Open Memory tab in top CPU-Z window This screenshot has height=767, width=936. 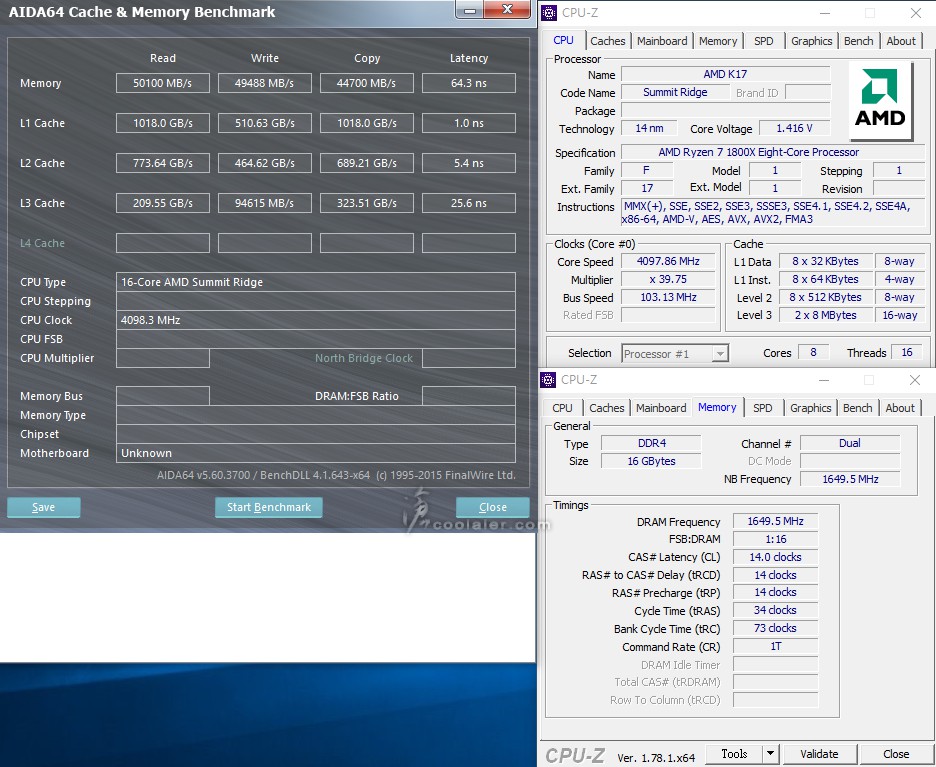[718, 41]
